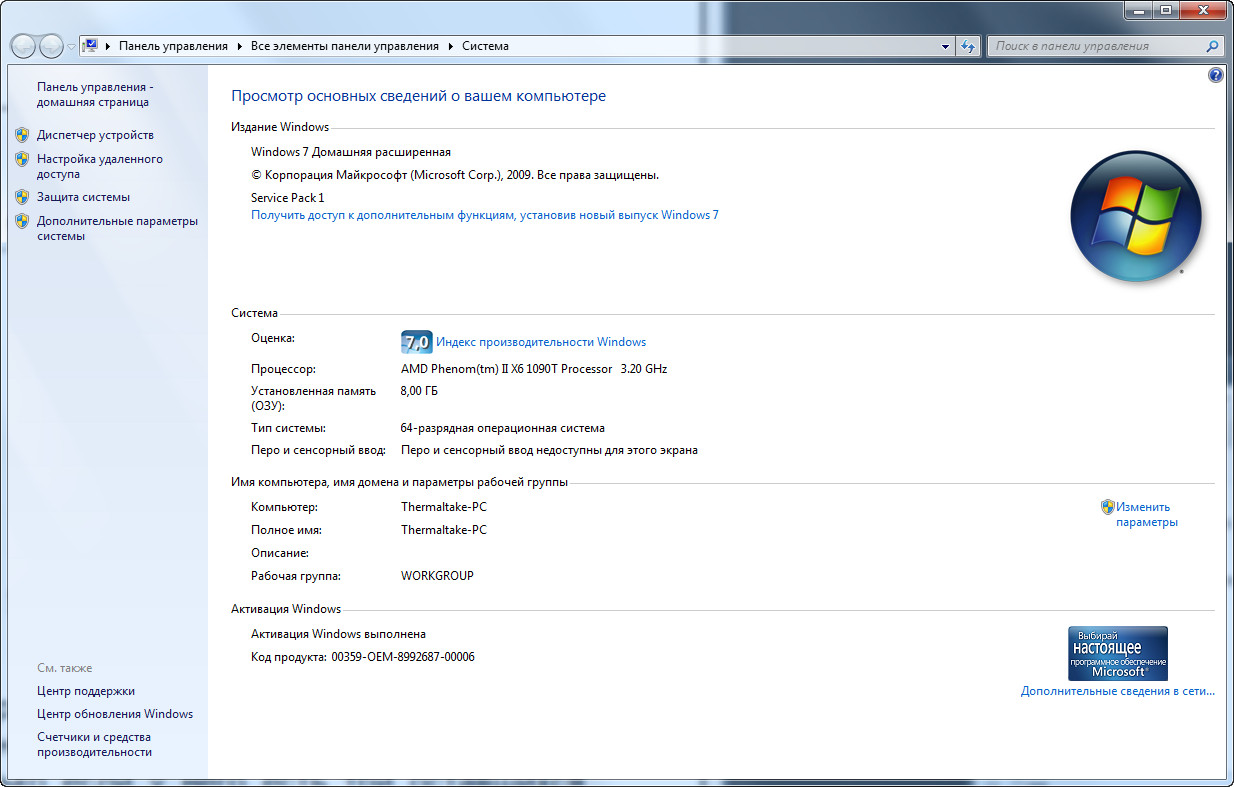Image resolution: width=1234 pixels, height=787 pixels.
Task: Click shield icon beside 'Дополнительные параметры системы'
Action: pyautogui.click(x=22, y=221)
